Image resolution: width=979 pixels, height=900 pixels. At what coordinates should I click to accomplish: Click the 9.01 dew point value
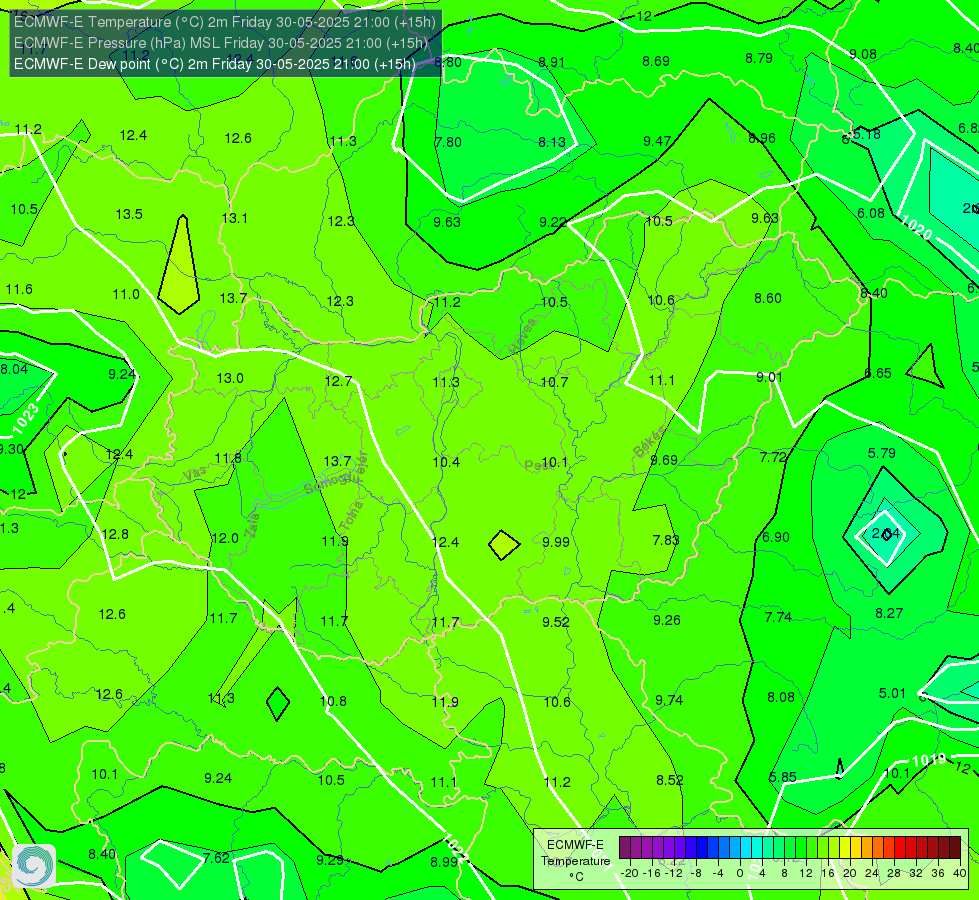click(x=769, y=377)
